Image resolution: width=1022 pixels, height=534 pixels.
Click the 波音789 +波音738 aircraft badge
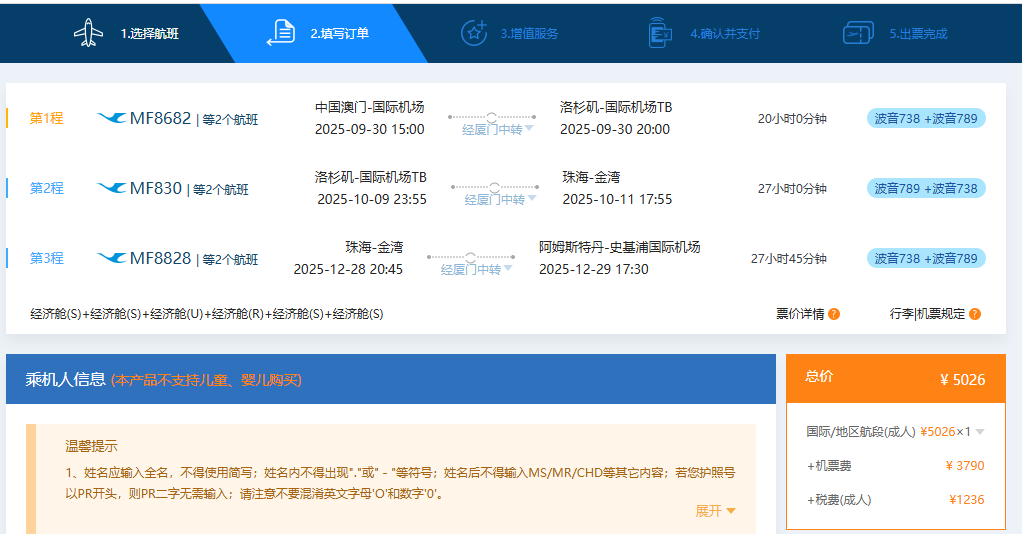(x=926, y=188)
